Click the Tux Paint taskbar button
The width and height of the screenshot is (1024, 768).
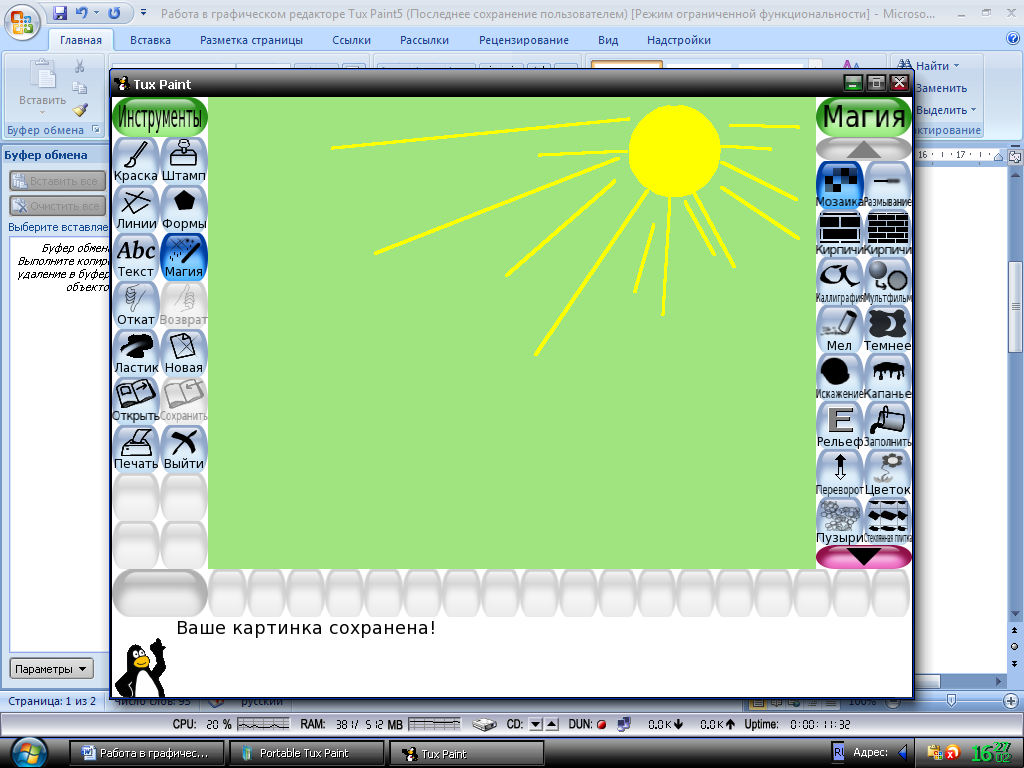466,754
